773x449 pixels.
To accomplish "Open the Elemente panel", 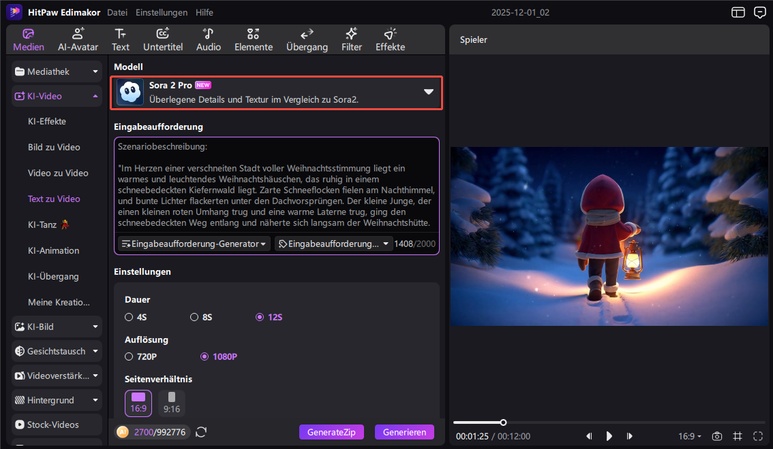I will pyautogui.click(x=253, y=39).
